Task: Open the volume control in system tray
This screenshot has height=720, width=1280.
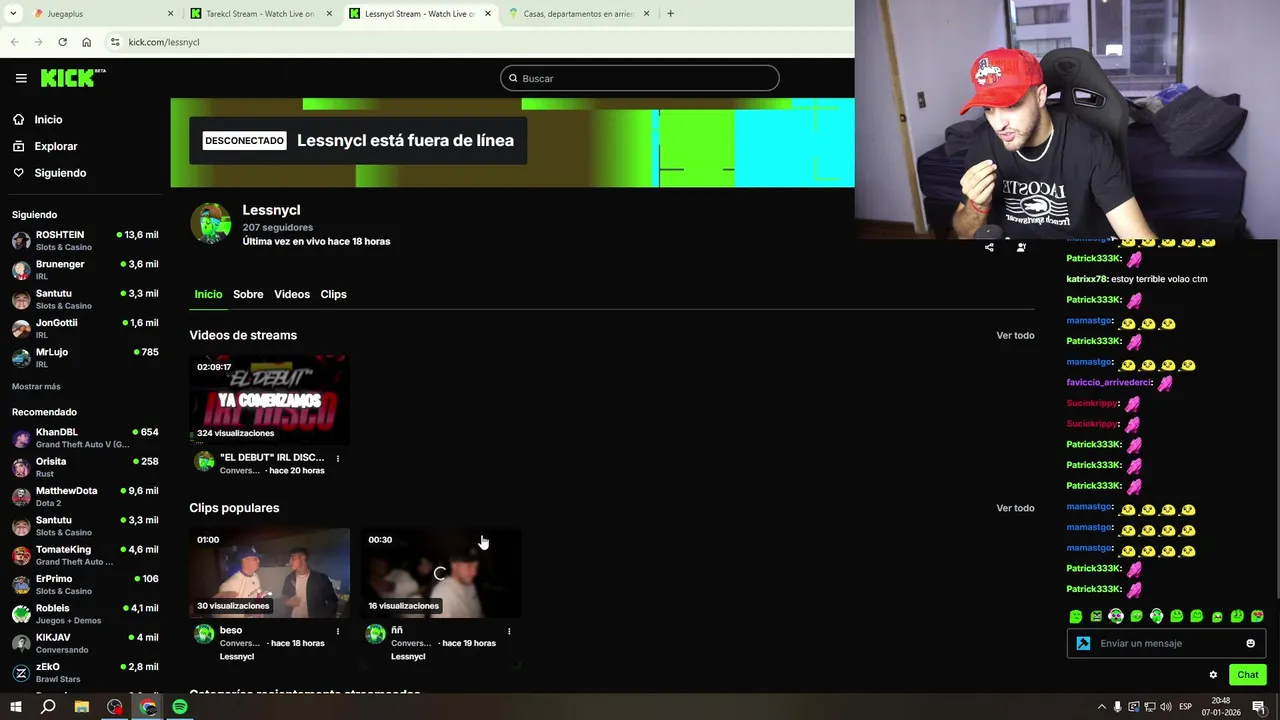Action: [x=1166, y=707]
